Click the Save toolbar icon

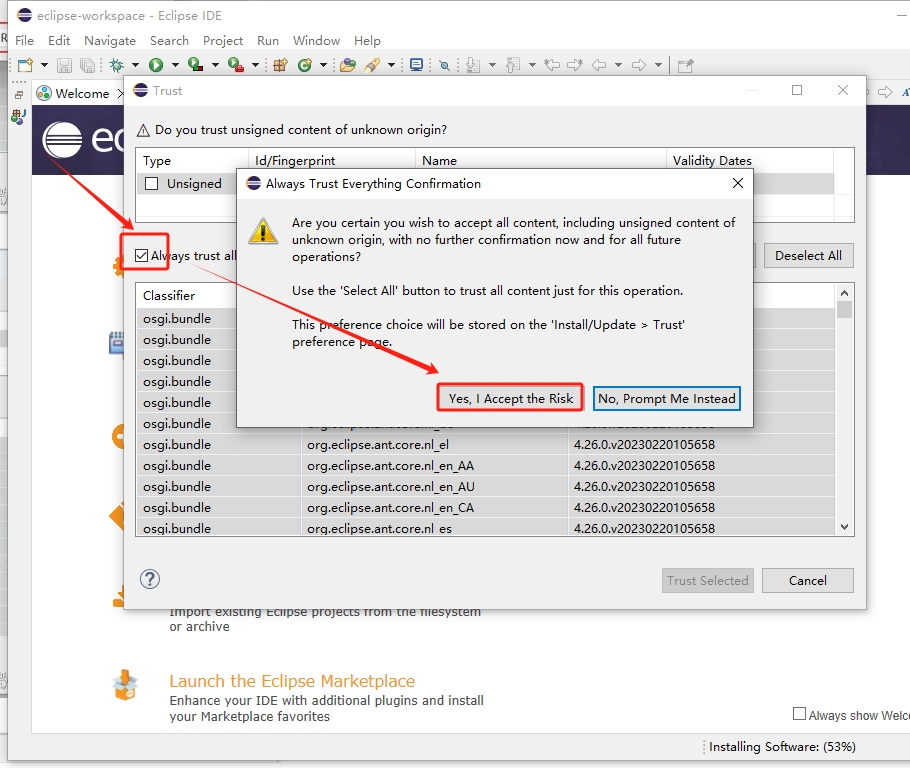[x=64, y=65]
